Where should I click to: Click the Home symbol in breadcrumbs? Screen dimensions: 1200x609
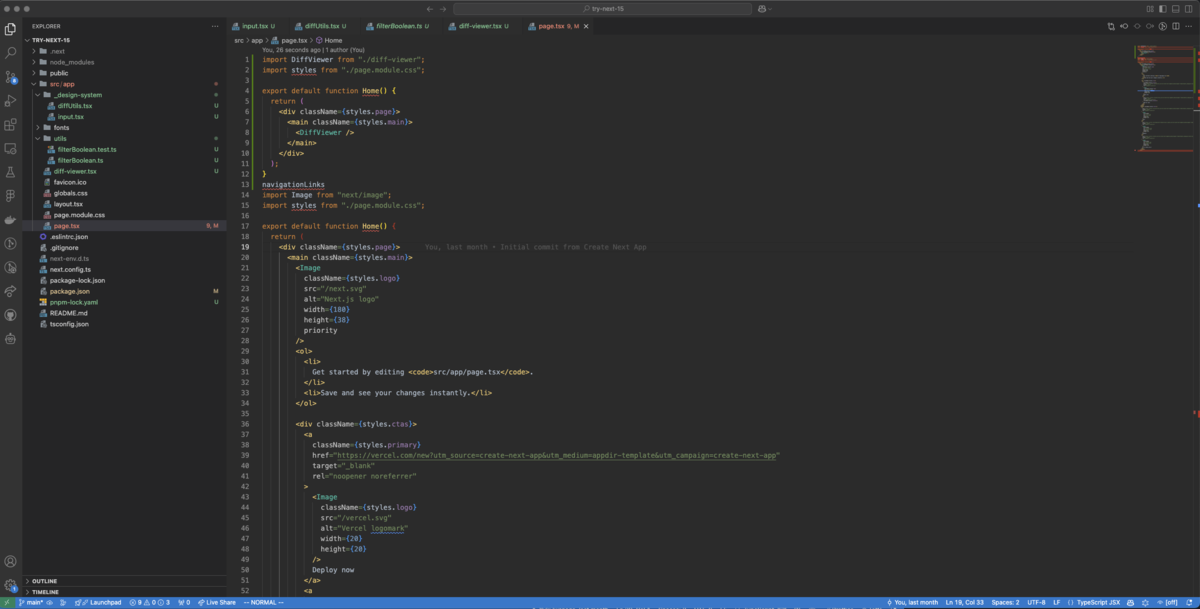[x=329, y=40]
